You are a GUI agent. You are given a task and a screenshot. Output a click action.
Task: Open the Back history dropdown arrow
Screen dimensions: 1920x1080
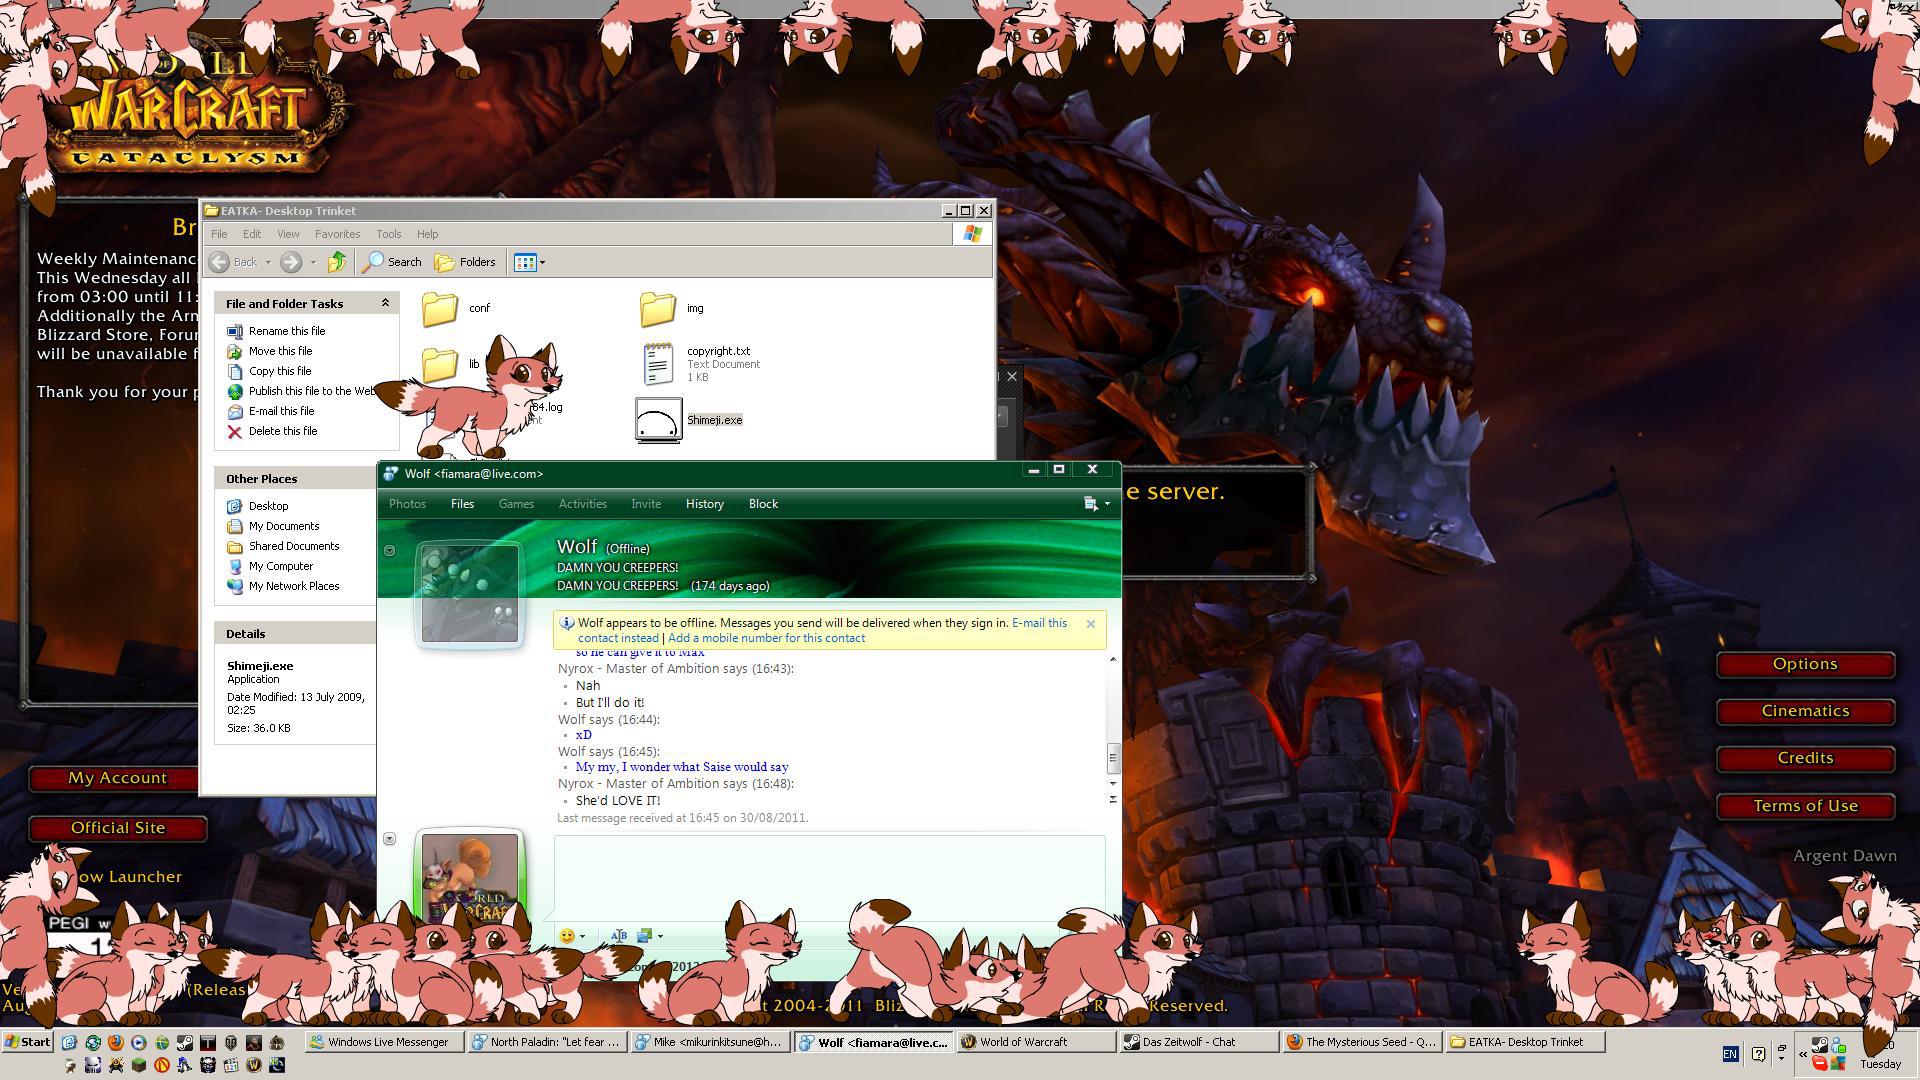pos(268,263)
